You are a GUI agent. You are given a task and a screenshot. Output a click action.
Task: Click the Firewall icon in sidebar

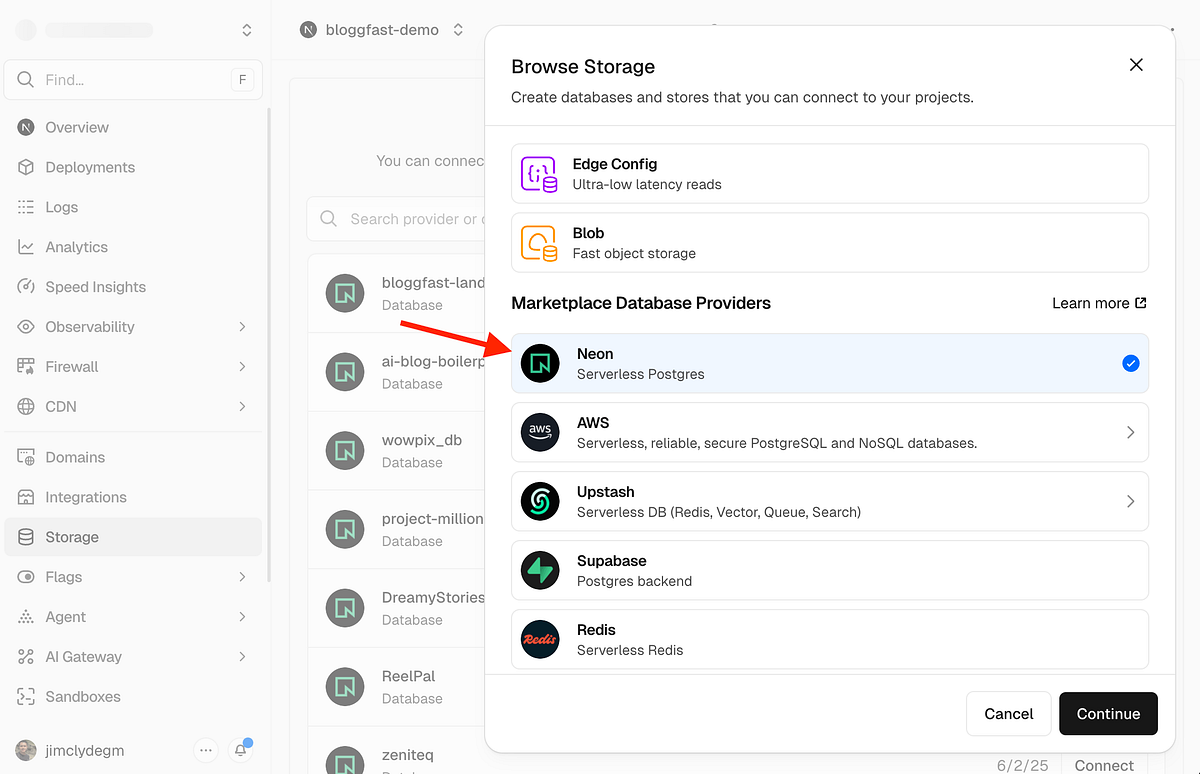coord(26,367)
